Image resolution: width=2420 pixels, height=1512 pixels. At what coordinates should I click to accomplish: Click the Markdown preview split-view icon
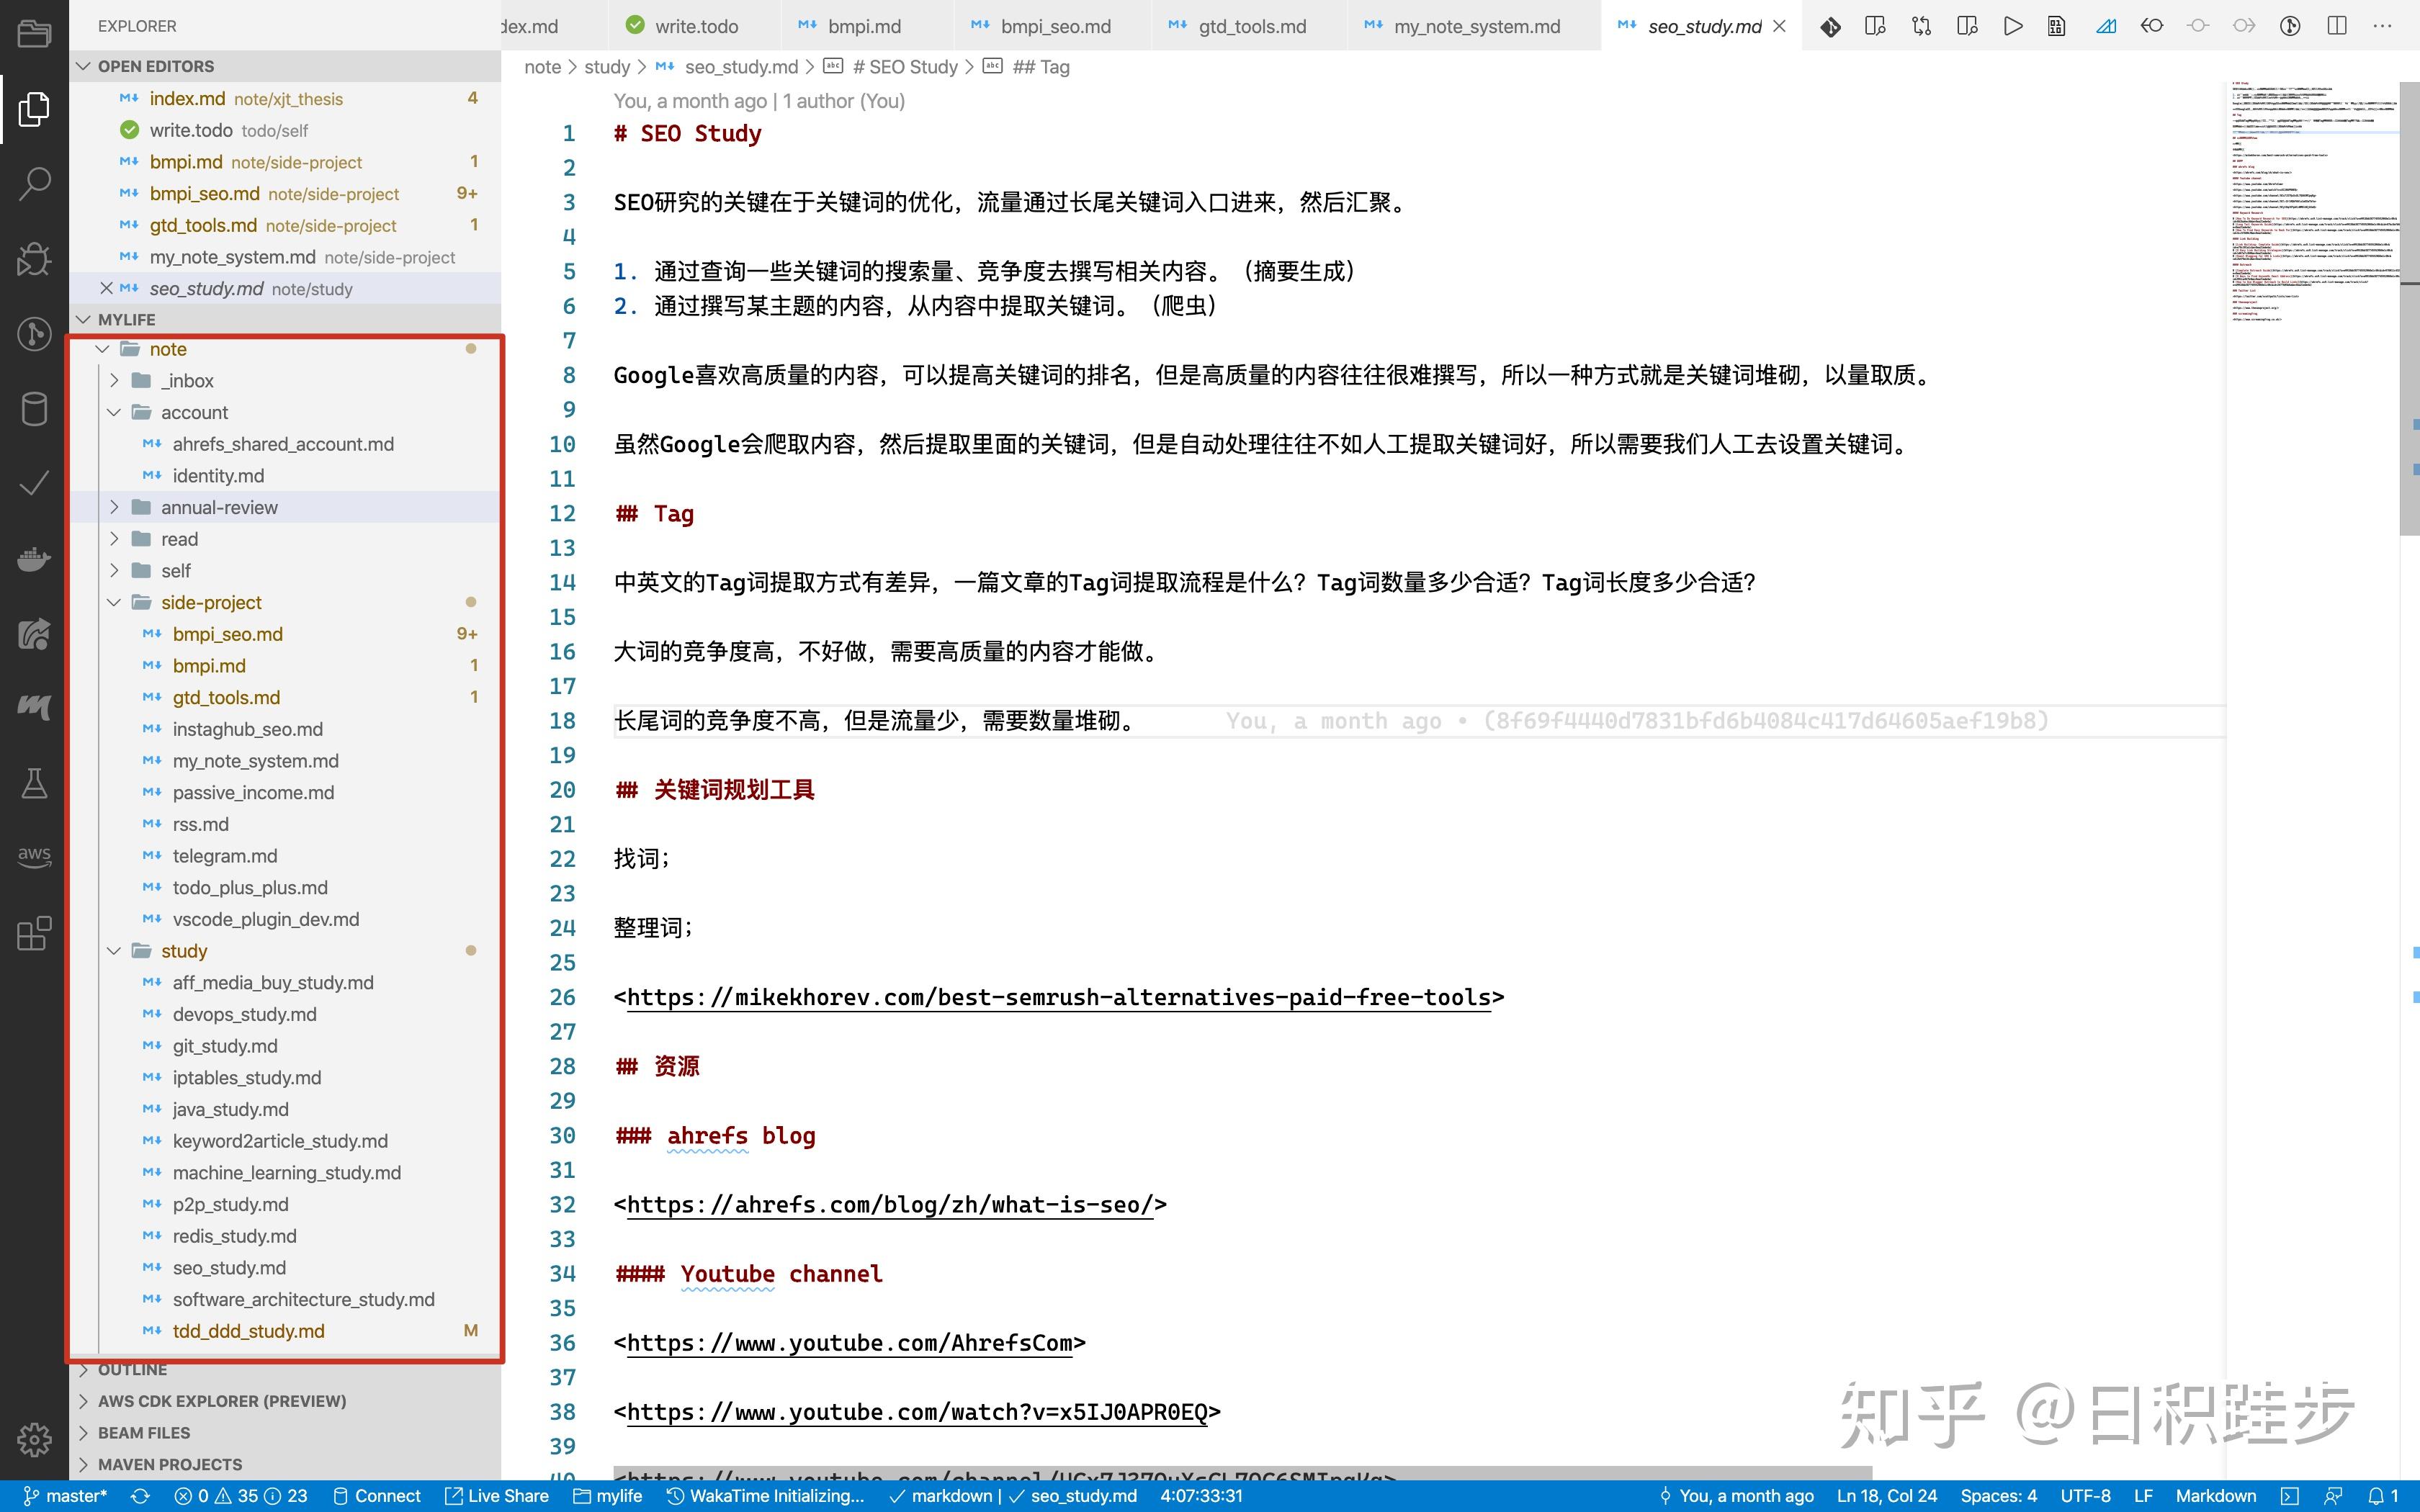tap(1966, 26)
